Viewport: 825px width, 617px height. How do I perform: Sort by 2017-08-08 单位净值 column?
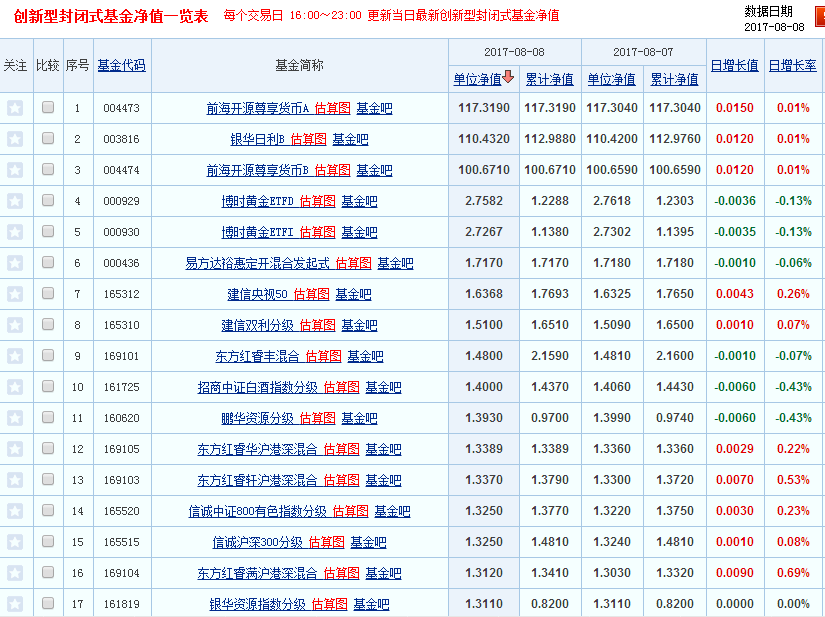477,79
